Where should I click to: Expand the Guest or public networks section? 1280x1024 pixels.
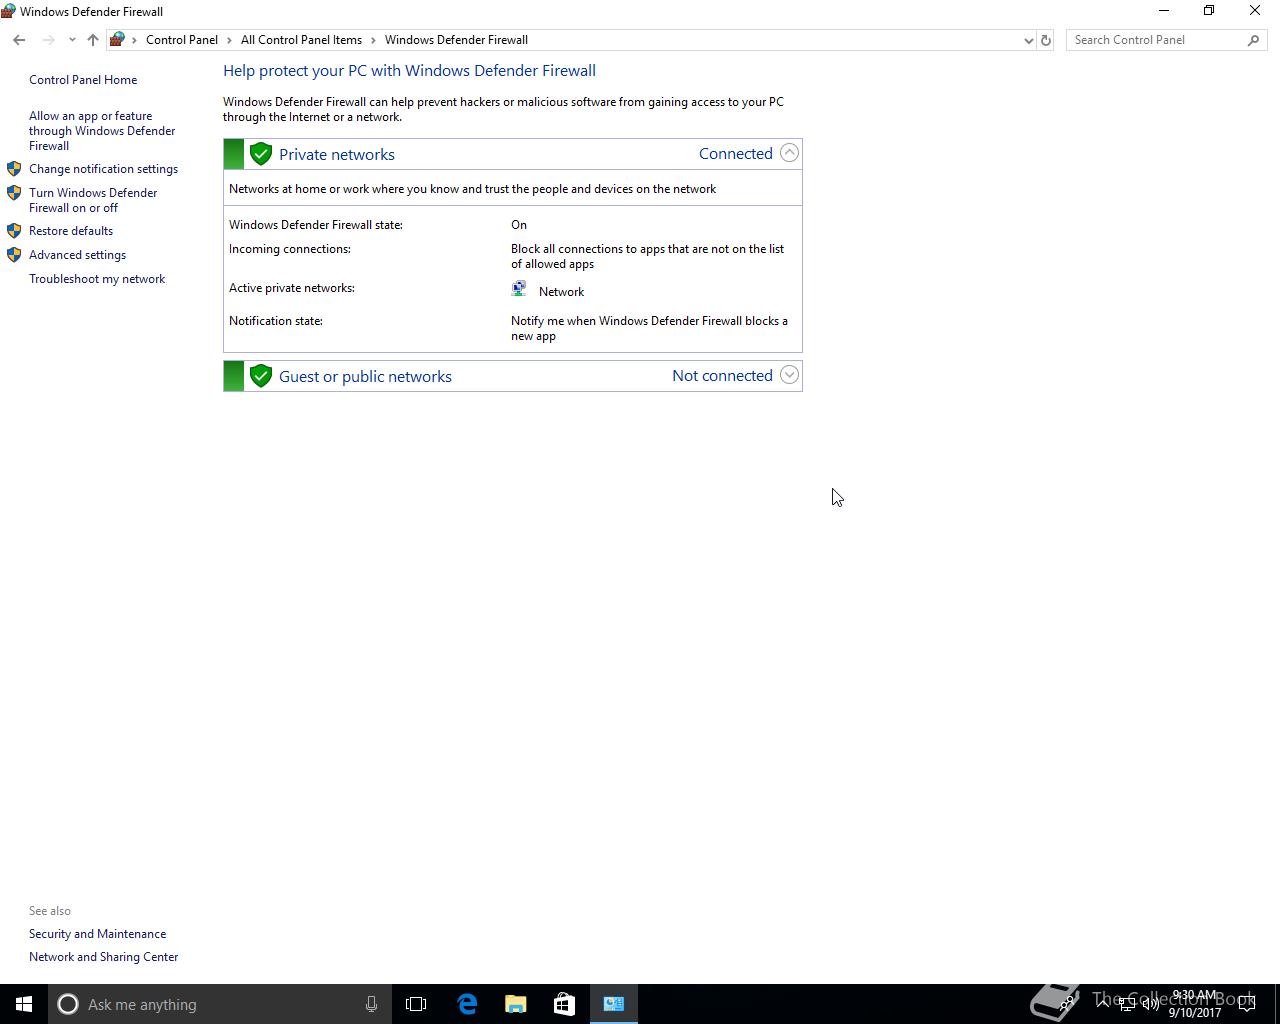(789, 375)
